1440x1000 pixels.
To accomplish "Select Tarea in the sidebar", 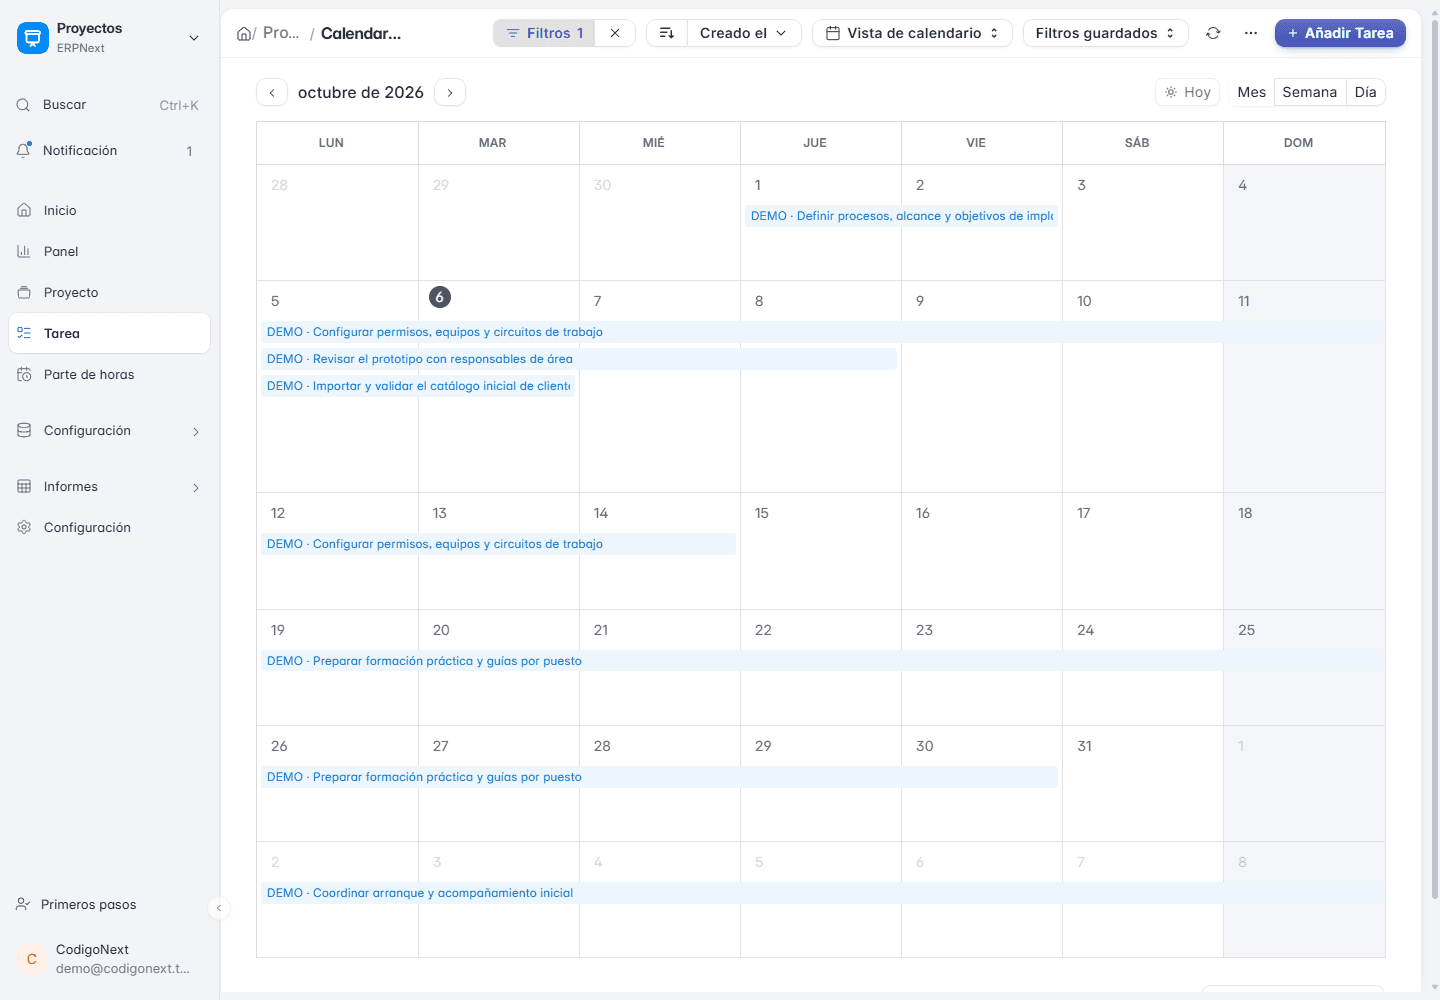I will click(x=109, y=333).
